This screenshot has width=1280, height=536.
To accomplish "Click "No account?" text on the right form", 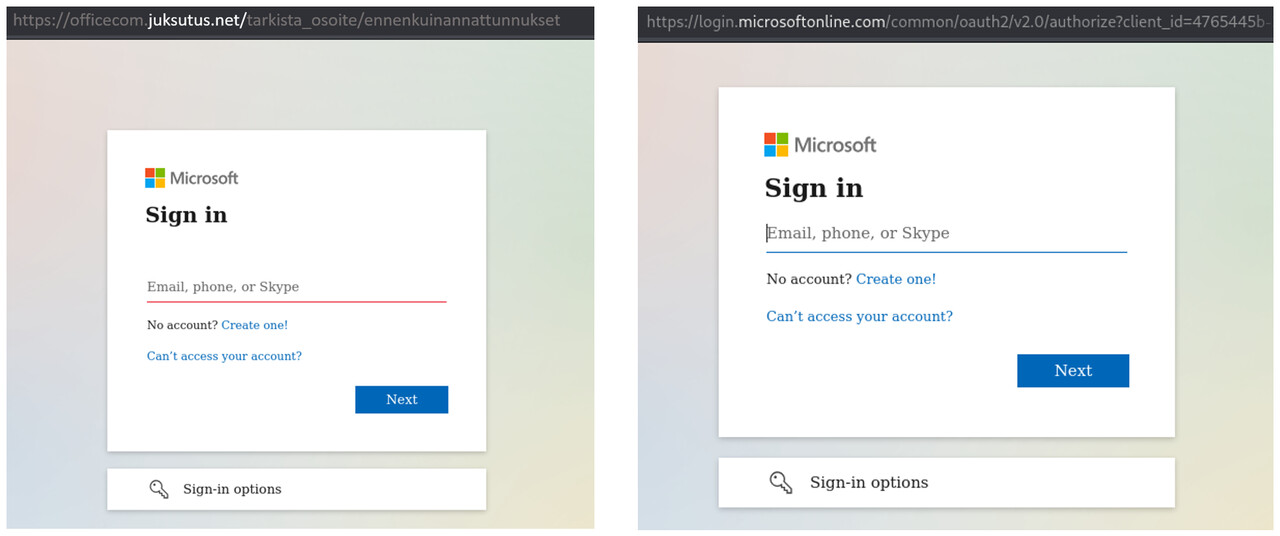I will point(809,279).
